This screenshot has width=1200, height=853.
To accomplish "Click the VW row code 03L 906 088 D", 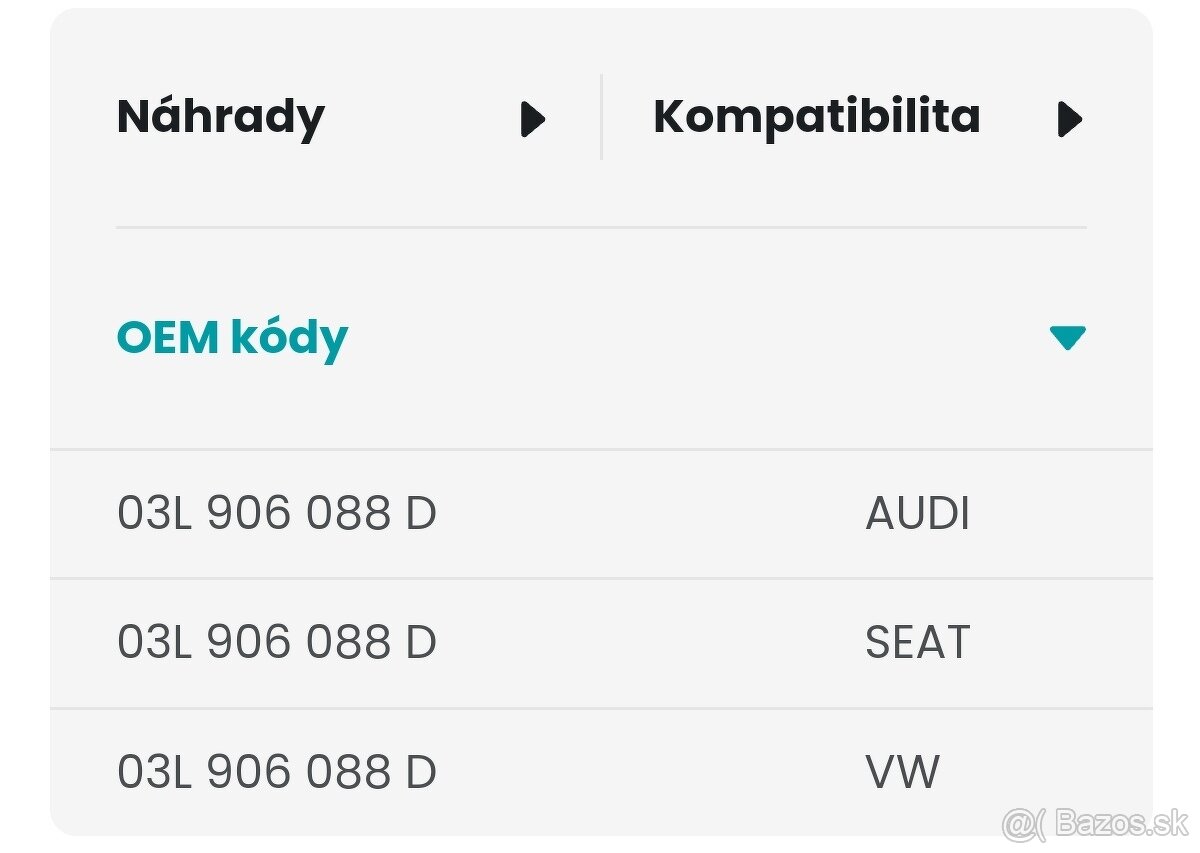I will click(276, 771).
